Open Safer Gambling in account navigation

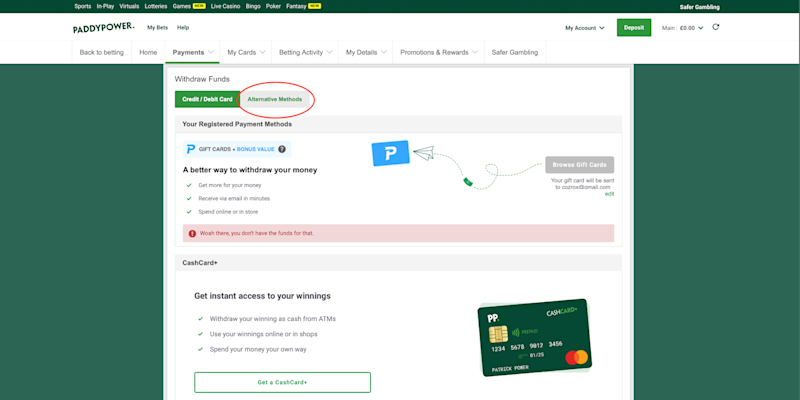(515, 52)
